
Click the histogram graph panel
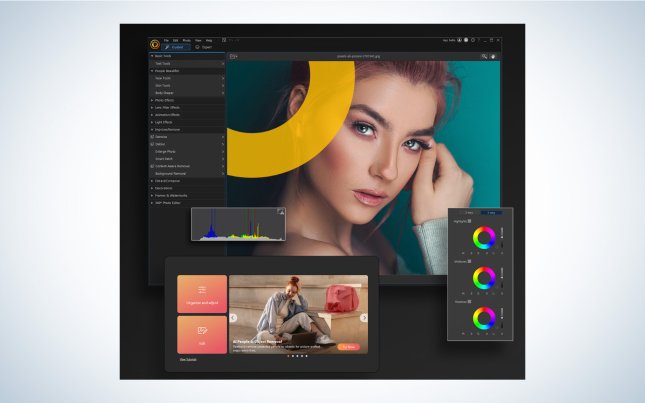(238, 225)
